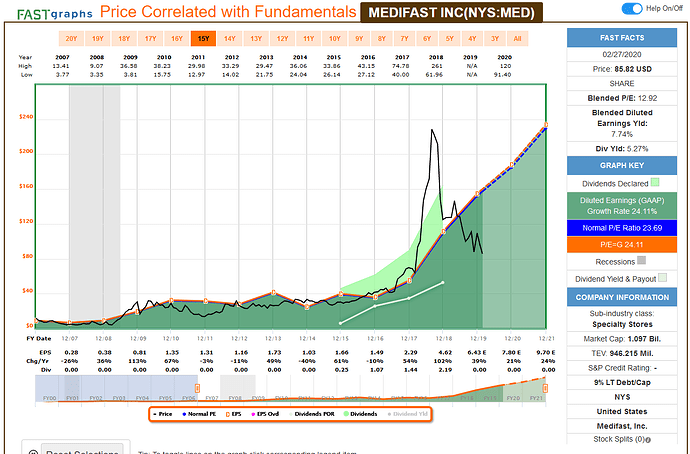Click EPS value 4.62 for 12/18
This screenshot has height=454, width=690.
click(445, 352)
